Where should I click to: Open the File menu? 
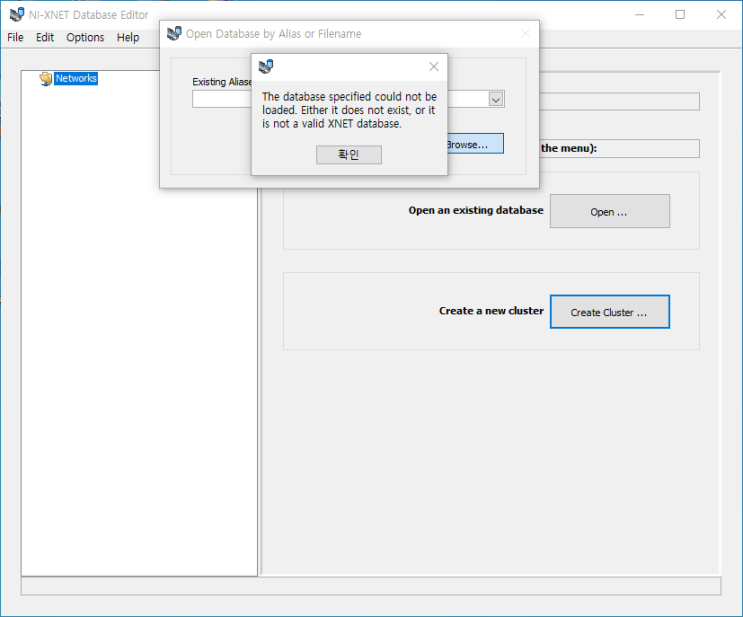(15, 37)
